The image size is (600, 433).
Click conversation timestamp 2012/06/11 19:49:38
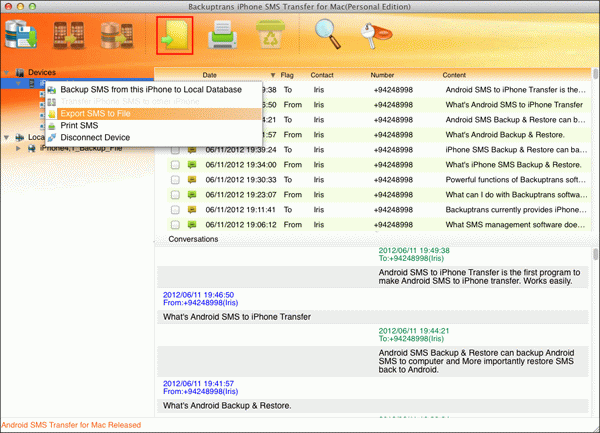coord(414,251)
